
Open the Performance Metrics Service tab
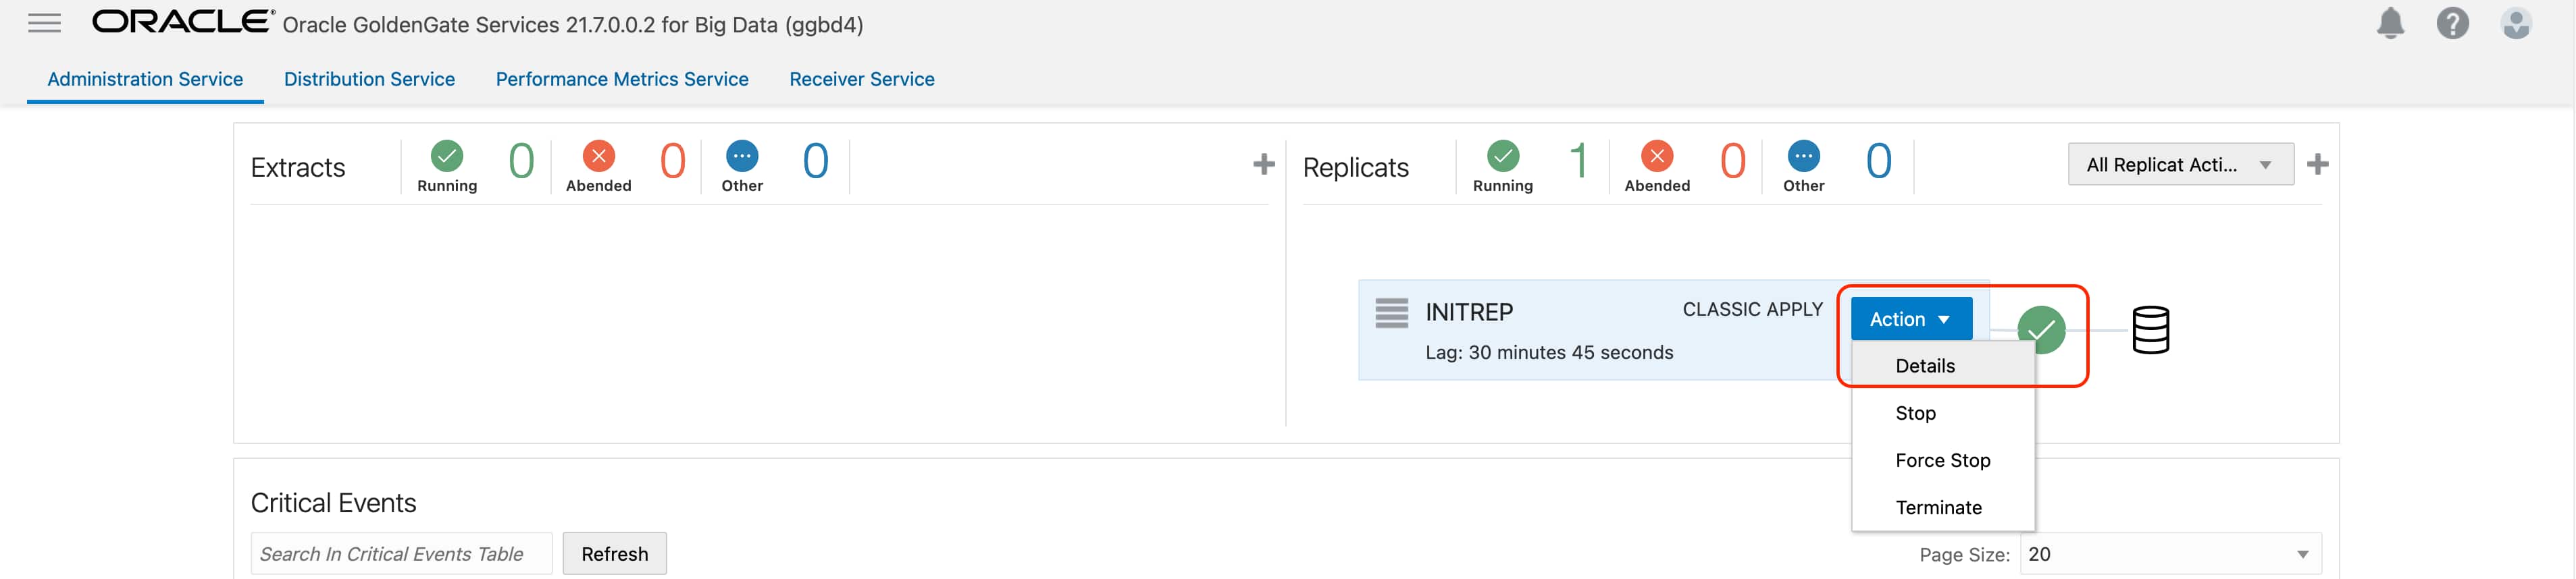622,79
